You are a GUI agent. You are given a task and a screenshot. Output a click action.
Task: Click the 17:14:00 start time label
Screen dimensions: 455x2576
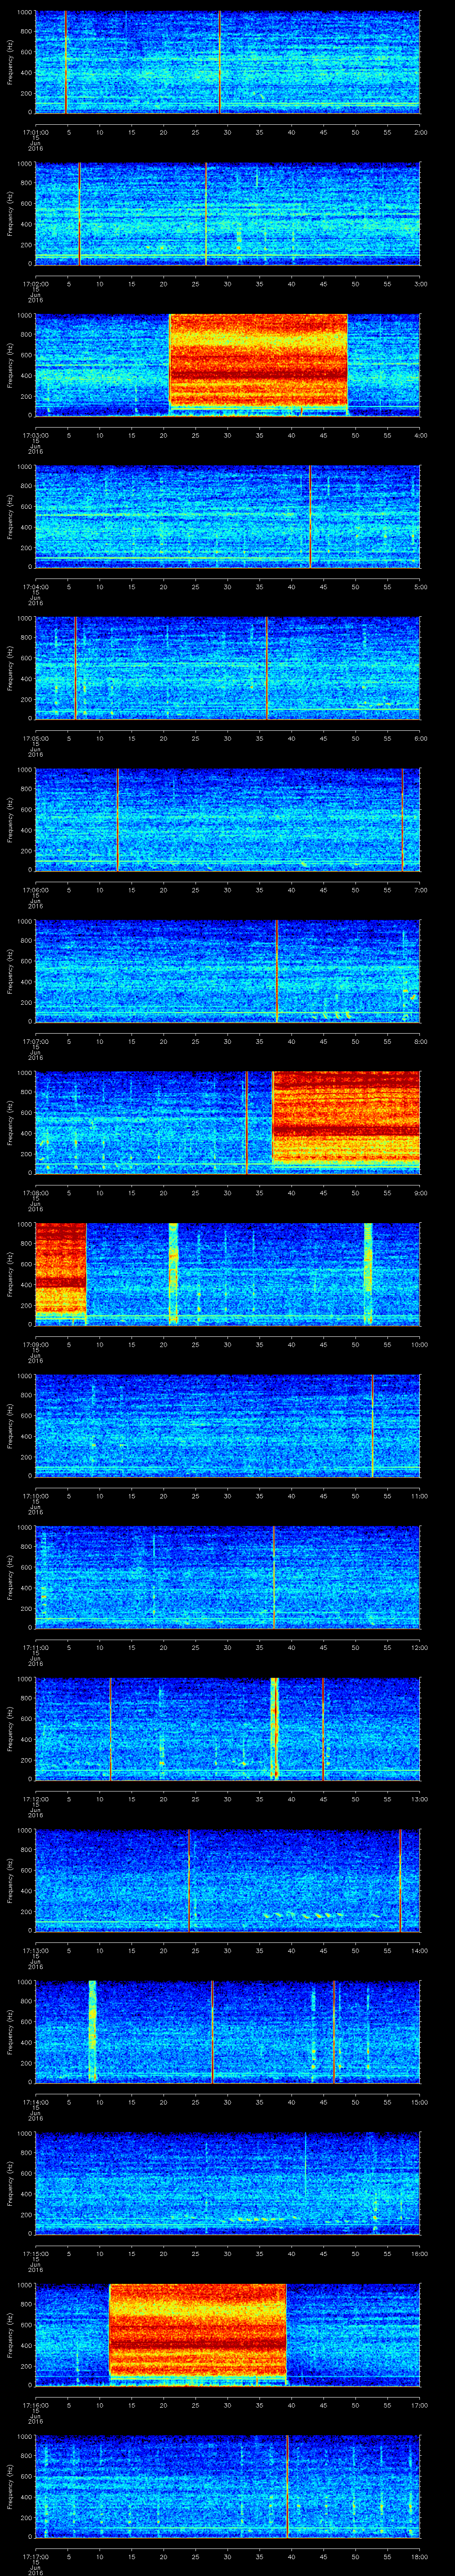coord(35,2101)
